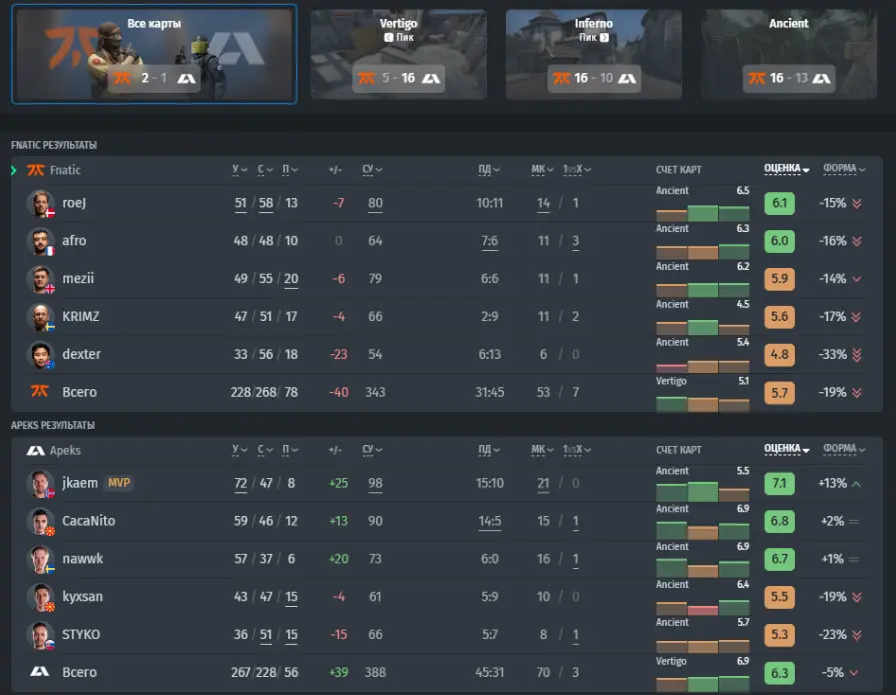Click the Apeks team logo in table header
Viewport: 896px width, 695px height.
click(35, 450)
